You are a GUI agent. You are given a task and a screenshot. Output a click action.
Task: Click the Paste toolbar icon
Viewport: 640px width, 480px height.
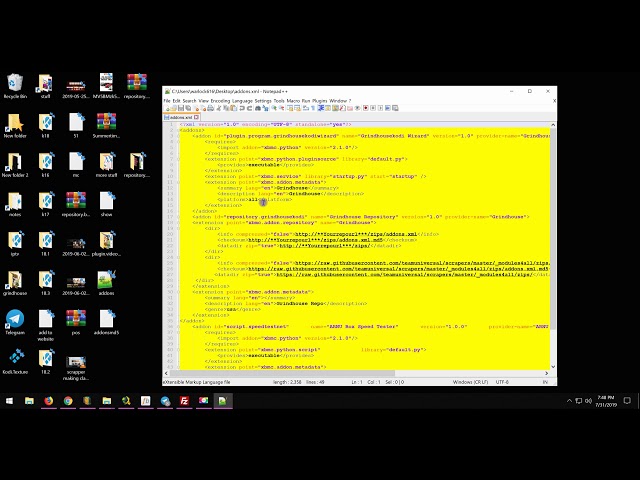(x=233, y=108)
